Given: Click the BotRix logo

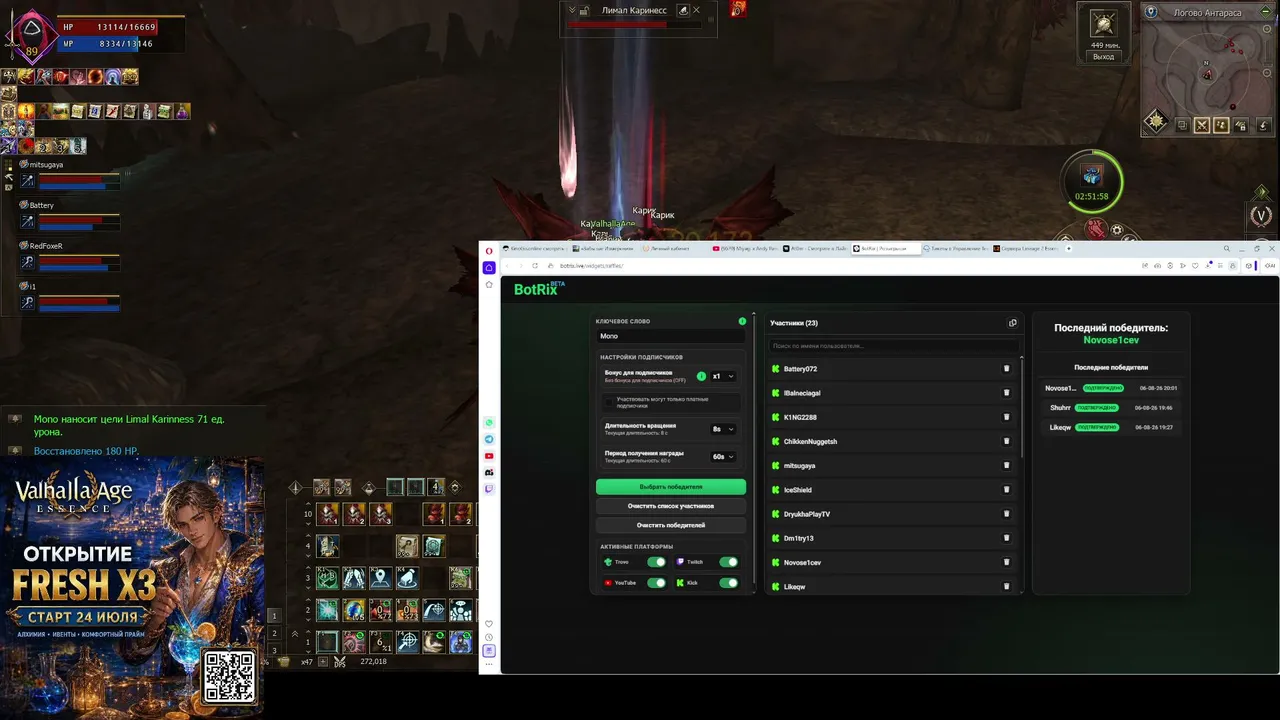Looking at the screenshot, I should pos(539,289).
